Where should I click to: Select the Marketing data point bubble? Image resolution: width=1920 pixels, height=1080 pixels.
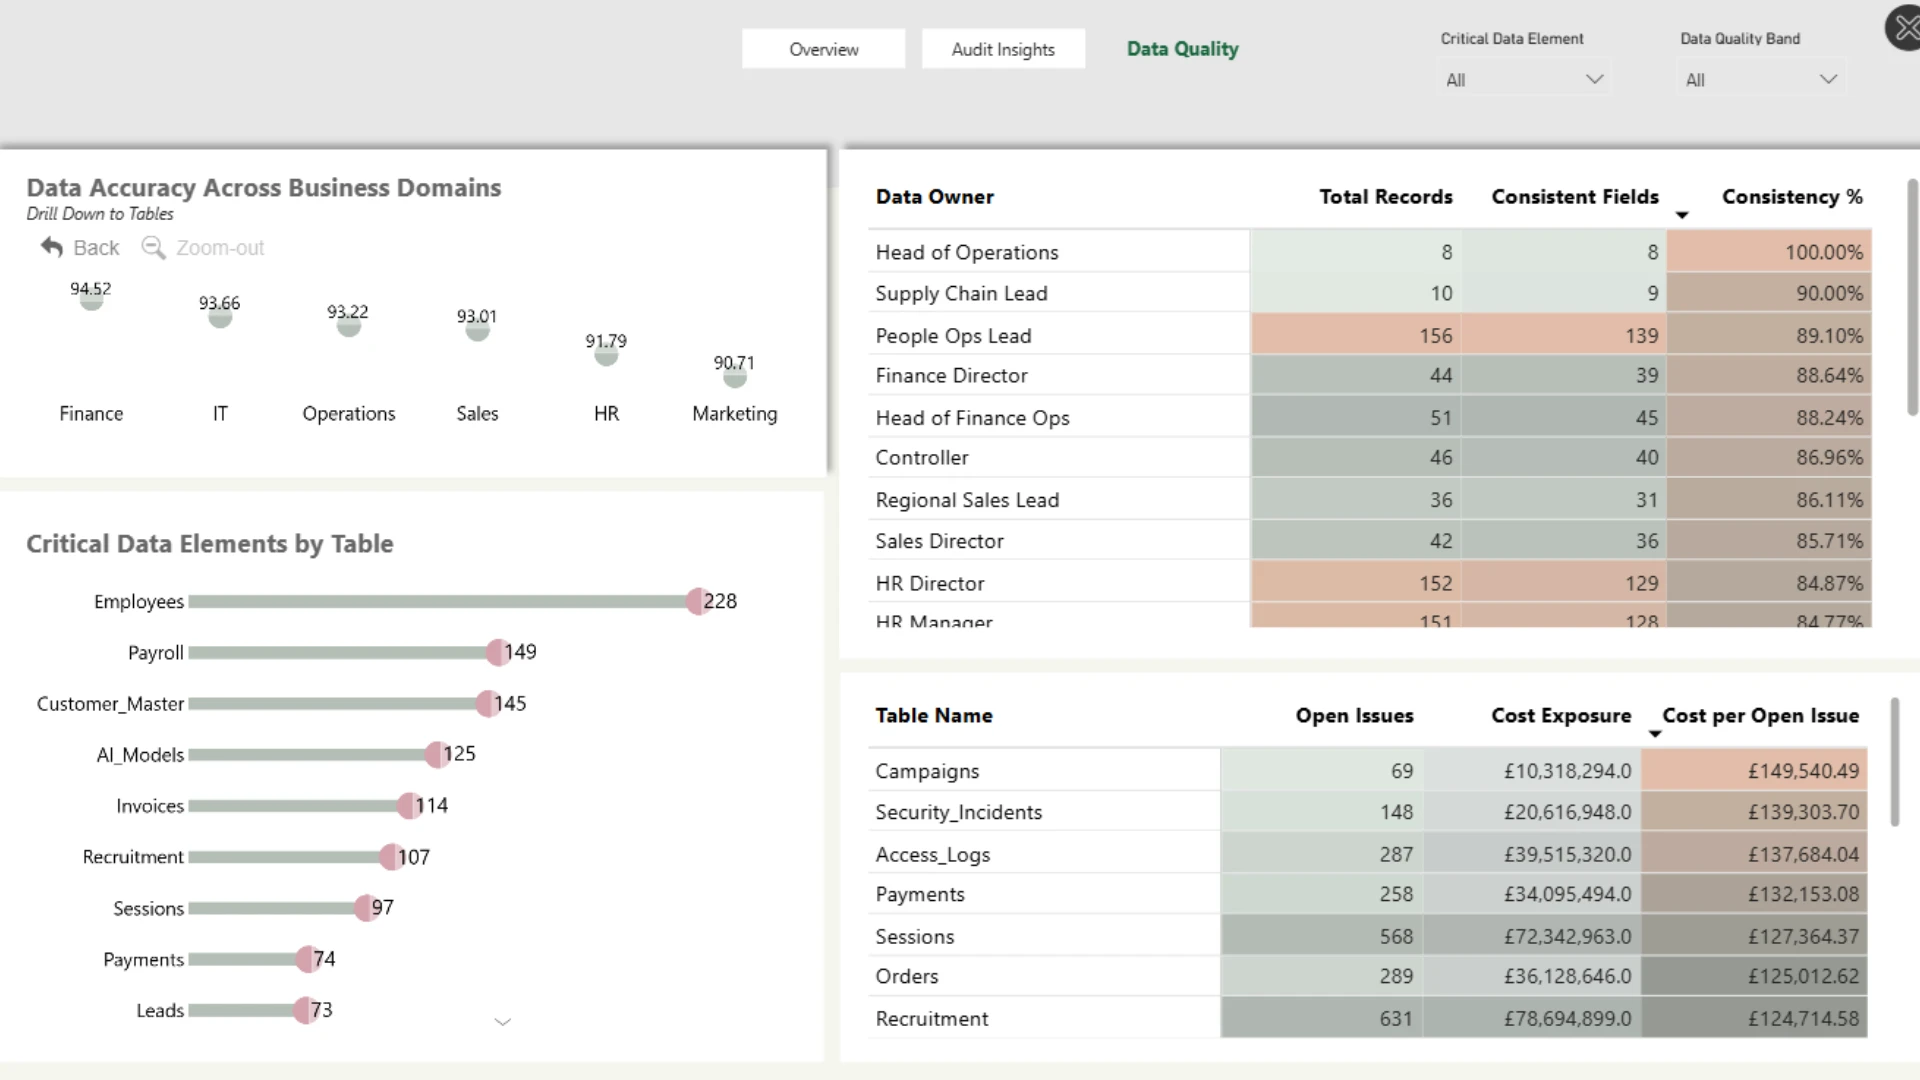[x=735, y=377]
